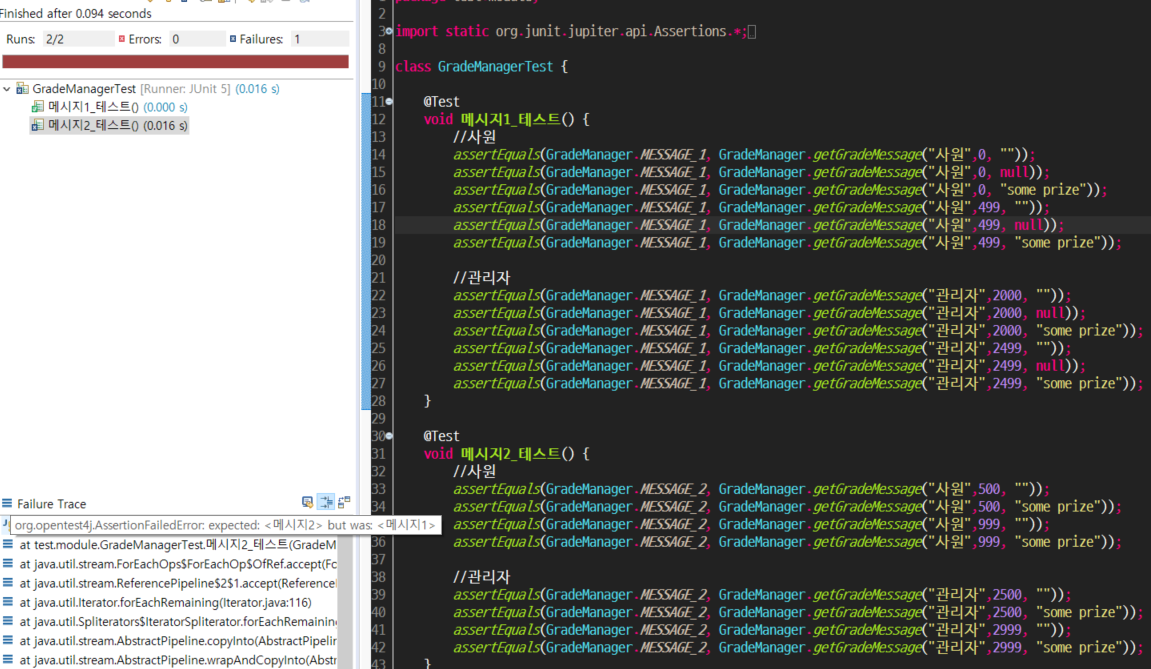This screenshot has width=1151, height=669.
Task: Click the test suite icon of GradeManagerTest
Action: [23, 89]
